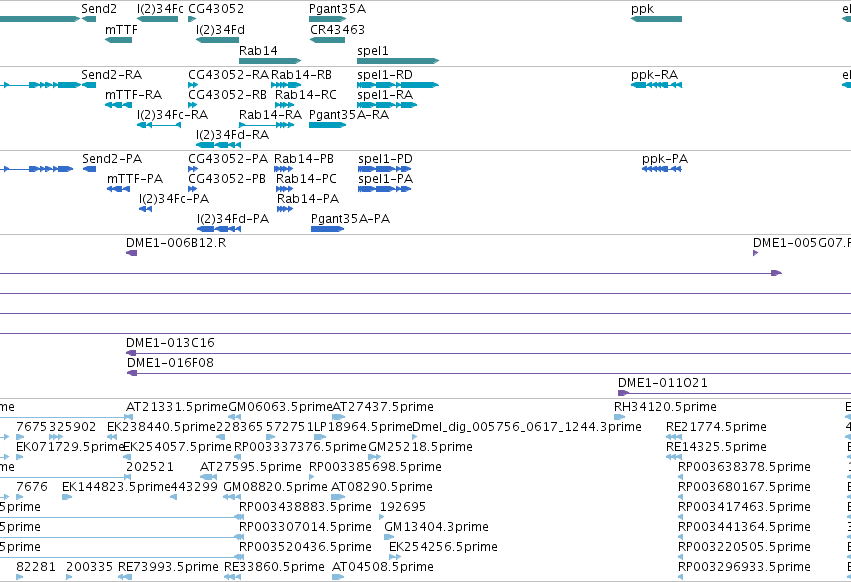Select the CG43052-PA protein label

pyautogui.click(x=228, y=159)
